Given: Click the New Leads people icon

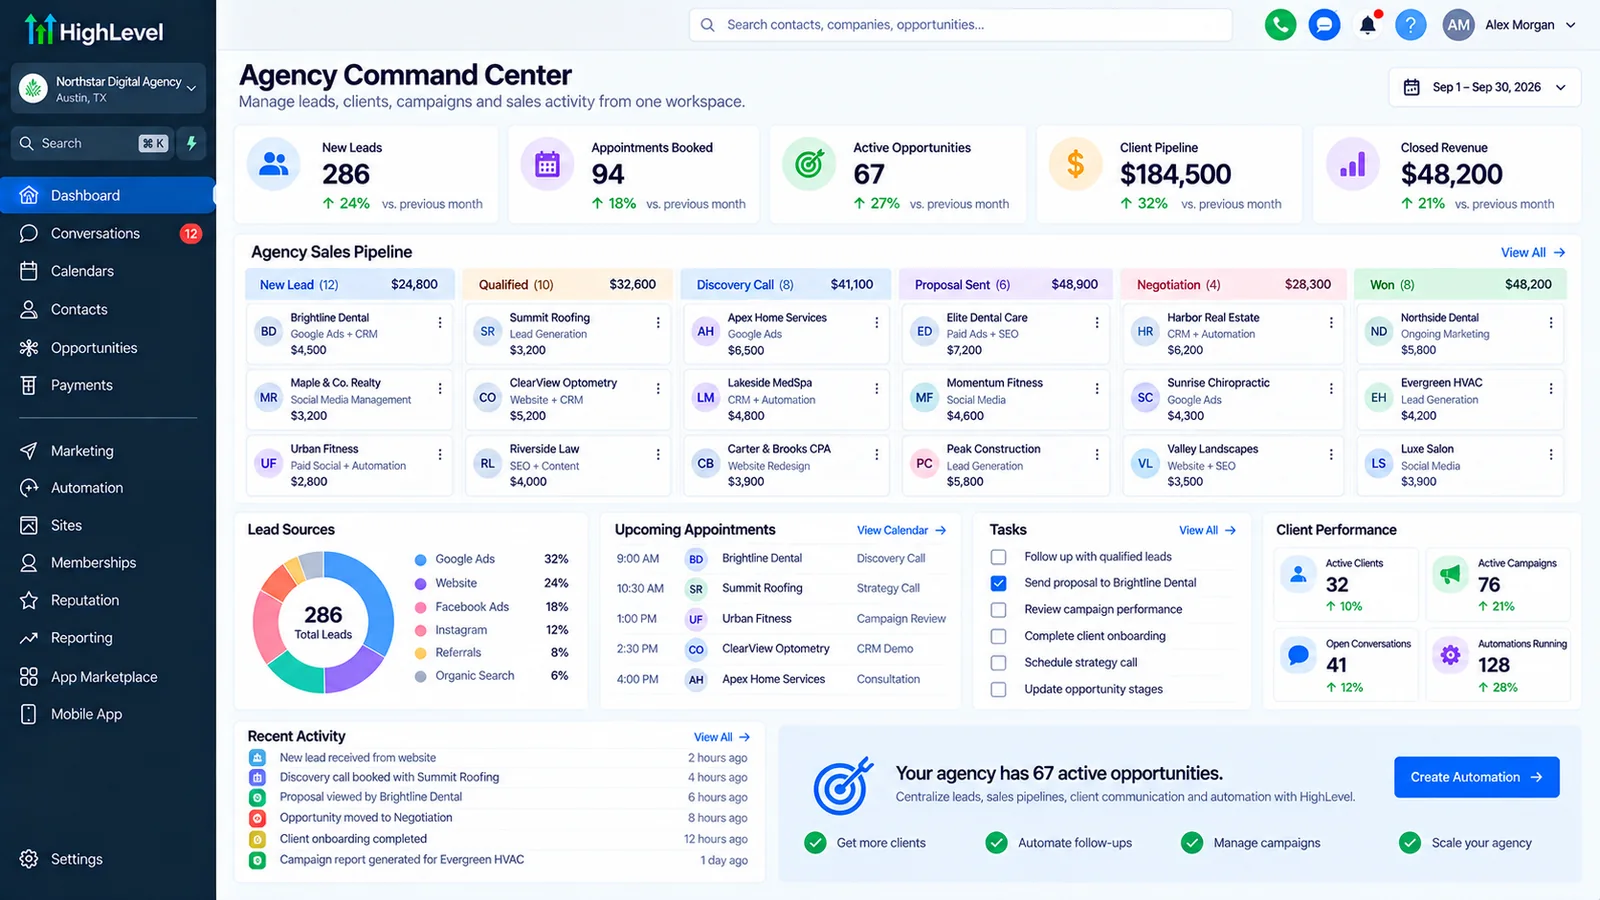Looking at the screenshot, I should 274,164.
